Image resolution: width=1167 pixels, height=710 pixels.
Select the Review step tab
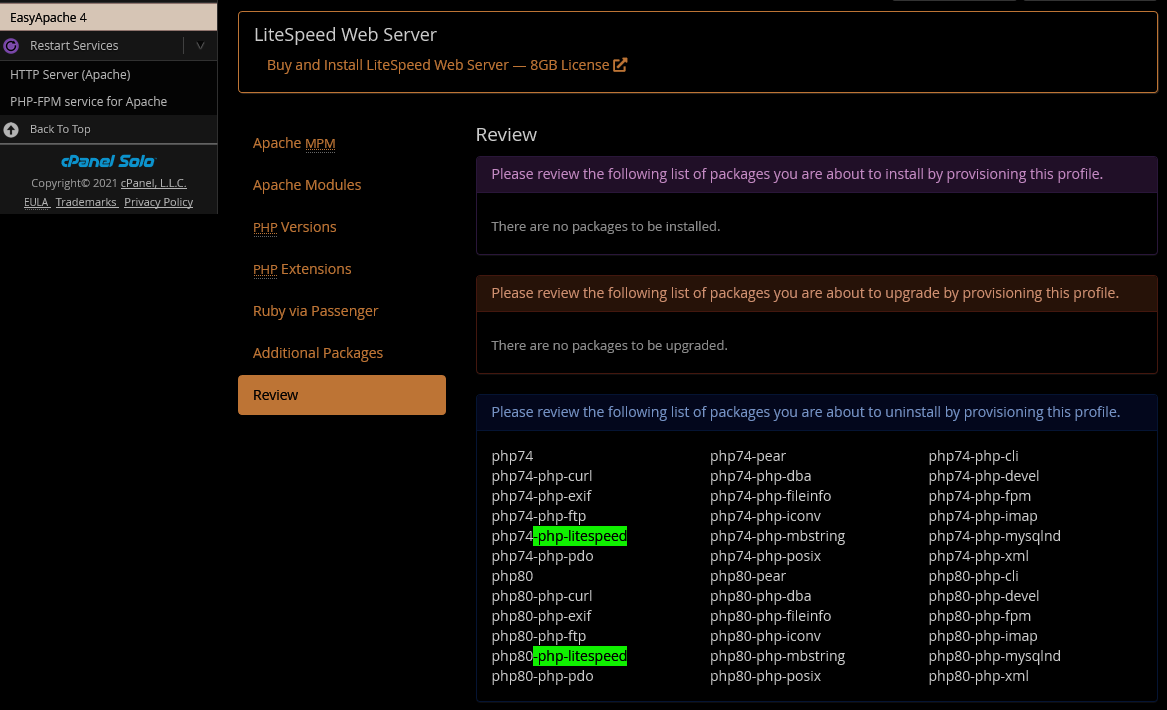coord(342,395)
